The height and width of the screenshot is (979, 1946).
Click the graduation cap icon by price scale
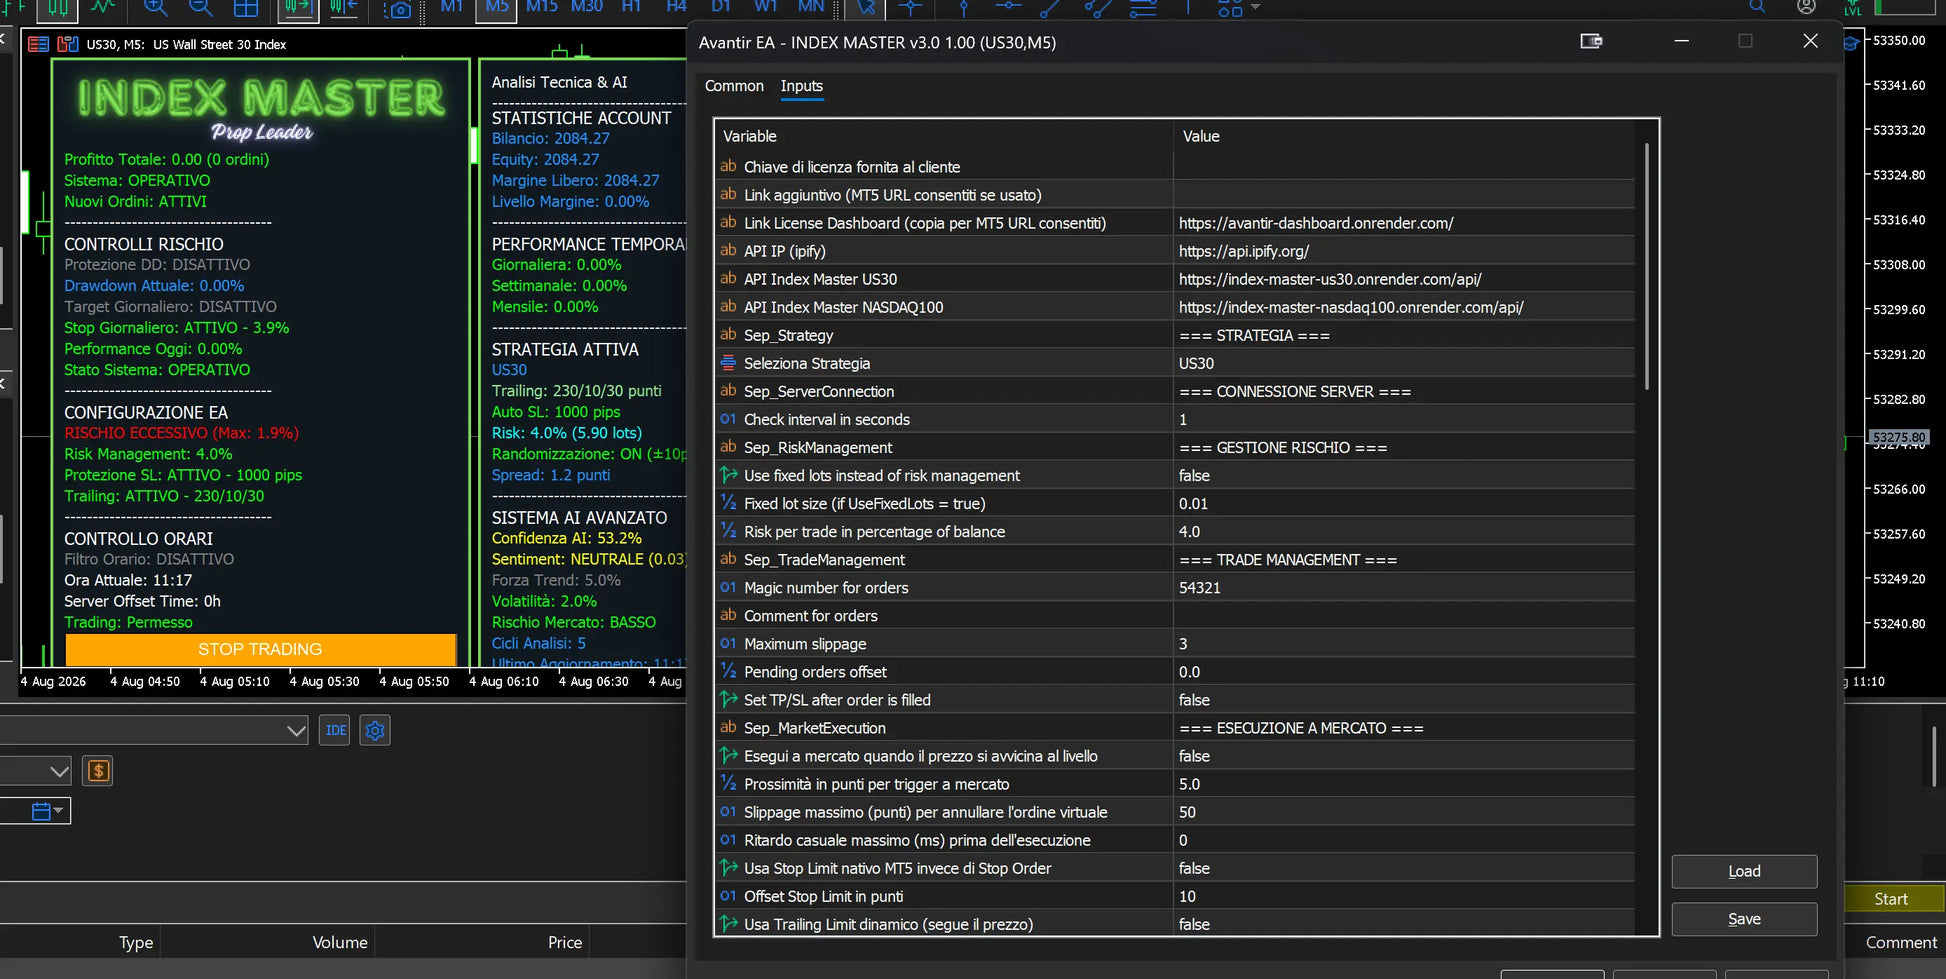(x=1851, y=43)
